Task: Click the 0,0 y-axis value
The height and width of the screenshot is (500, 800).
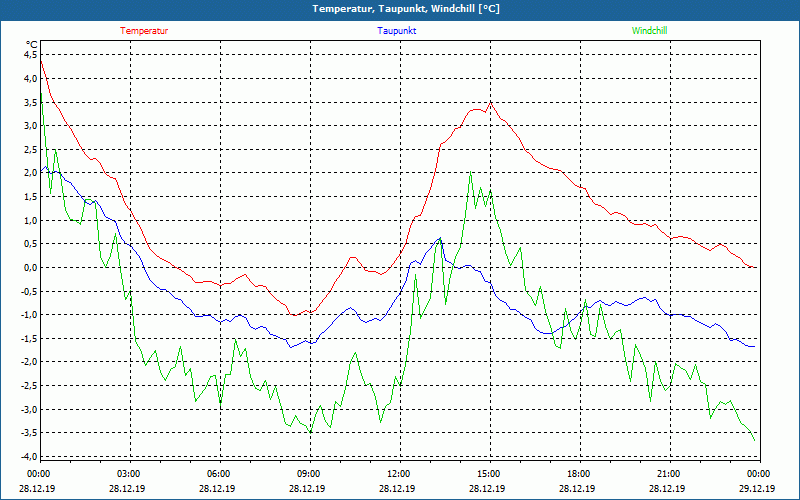Action: (x=30, y=267)
